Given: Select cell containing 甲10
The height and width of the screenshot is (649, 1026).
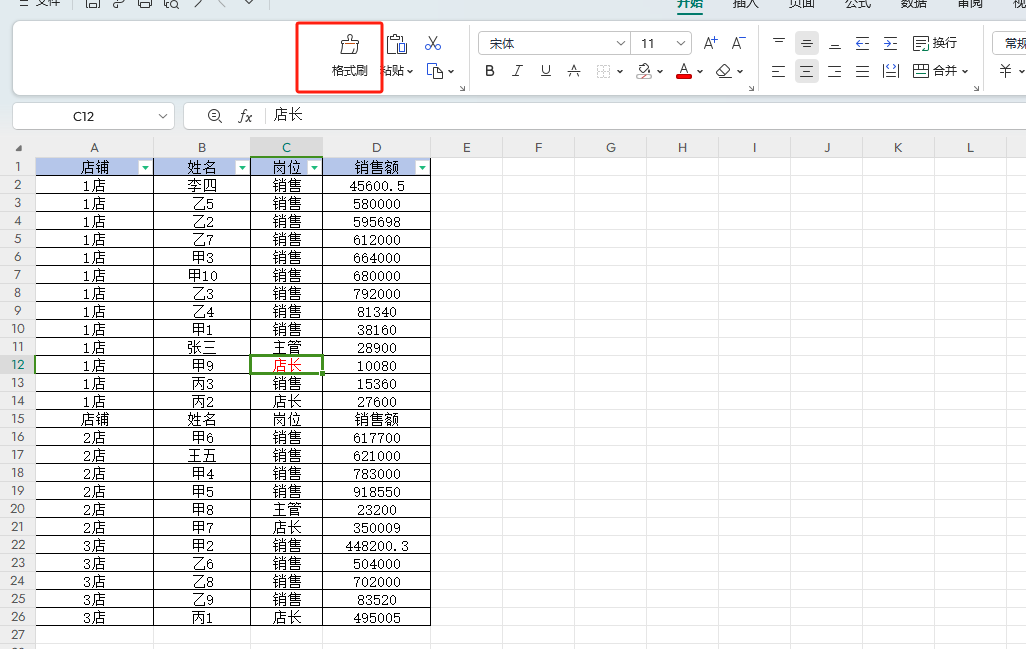Looking at the screenshot, I should pos(202,275).
